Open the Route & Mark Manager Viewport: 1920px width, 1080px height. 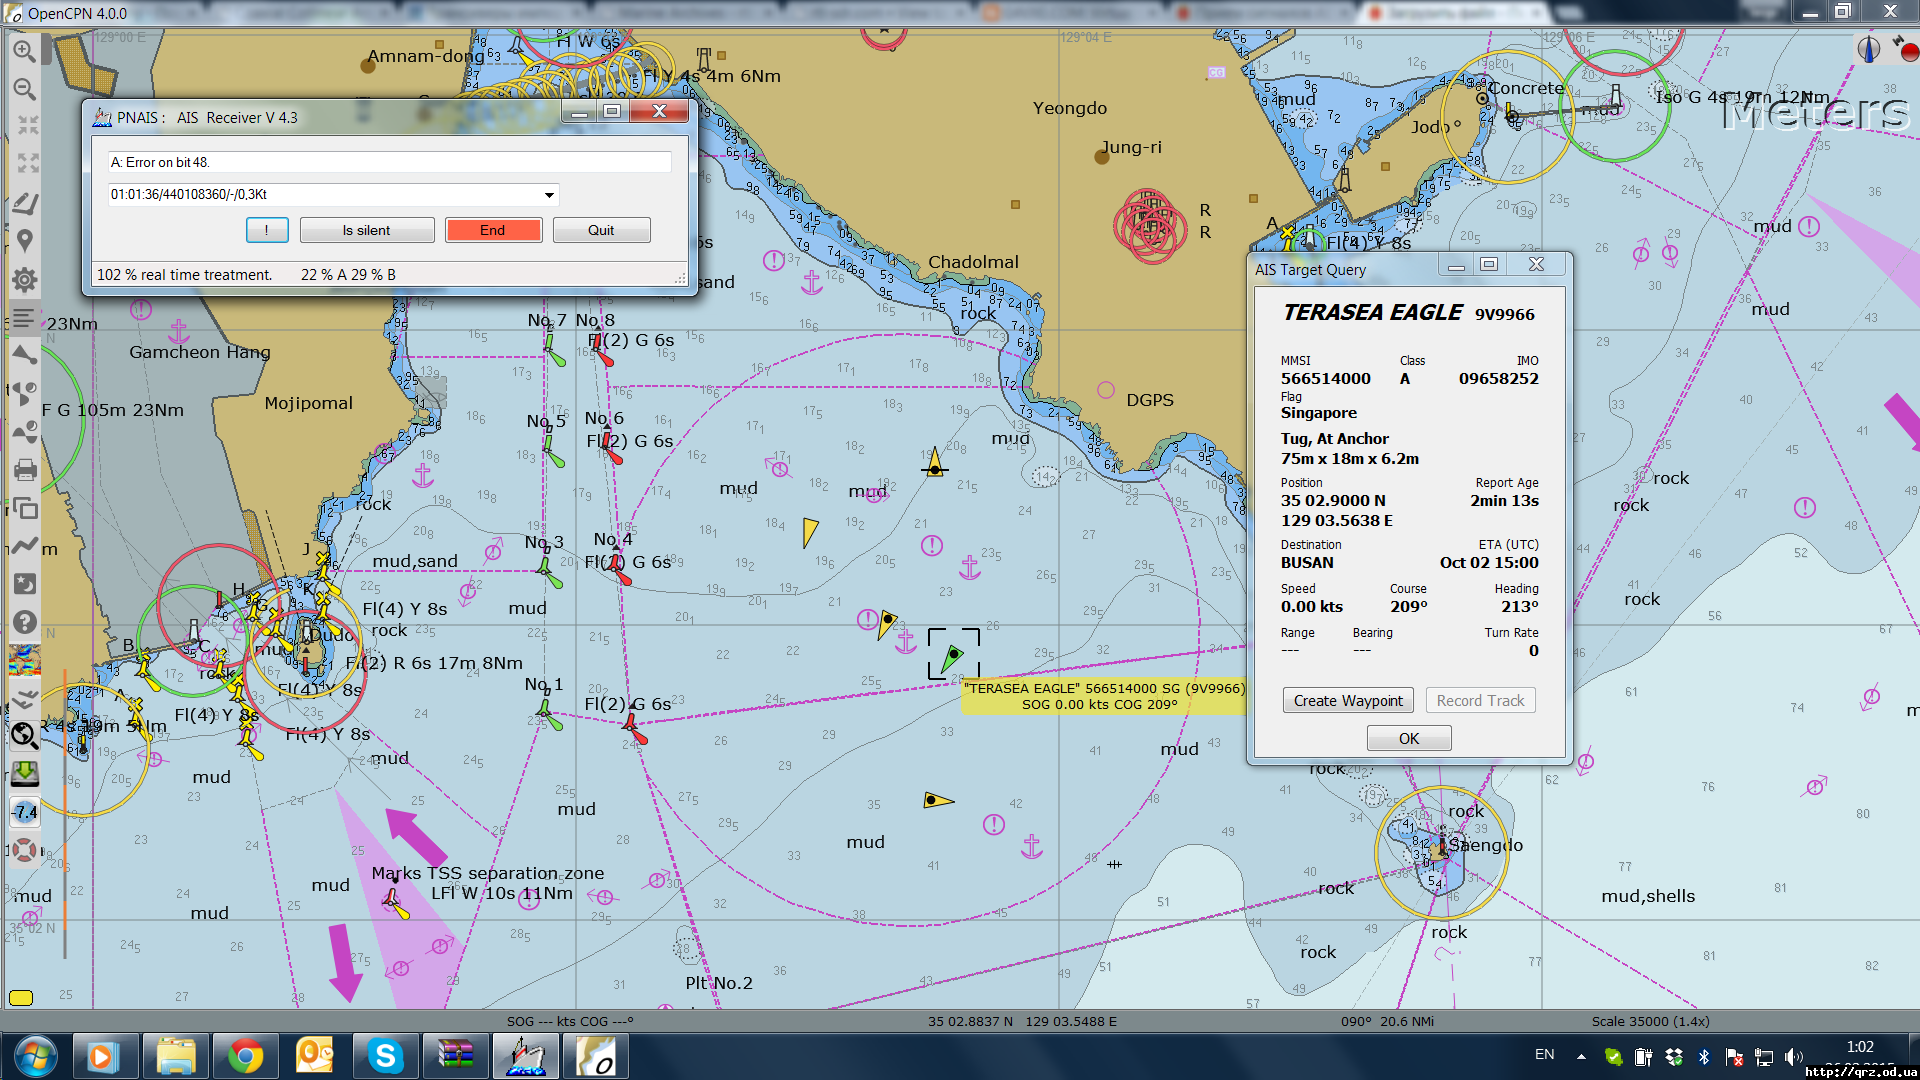24,356
